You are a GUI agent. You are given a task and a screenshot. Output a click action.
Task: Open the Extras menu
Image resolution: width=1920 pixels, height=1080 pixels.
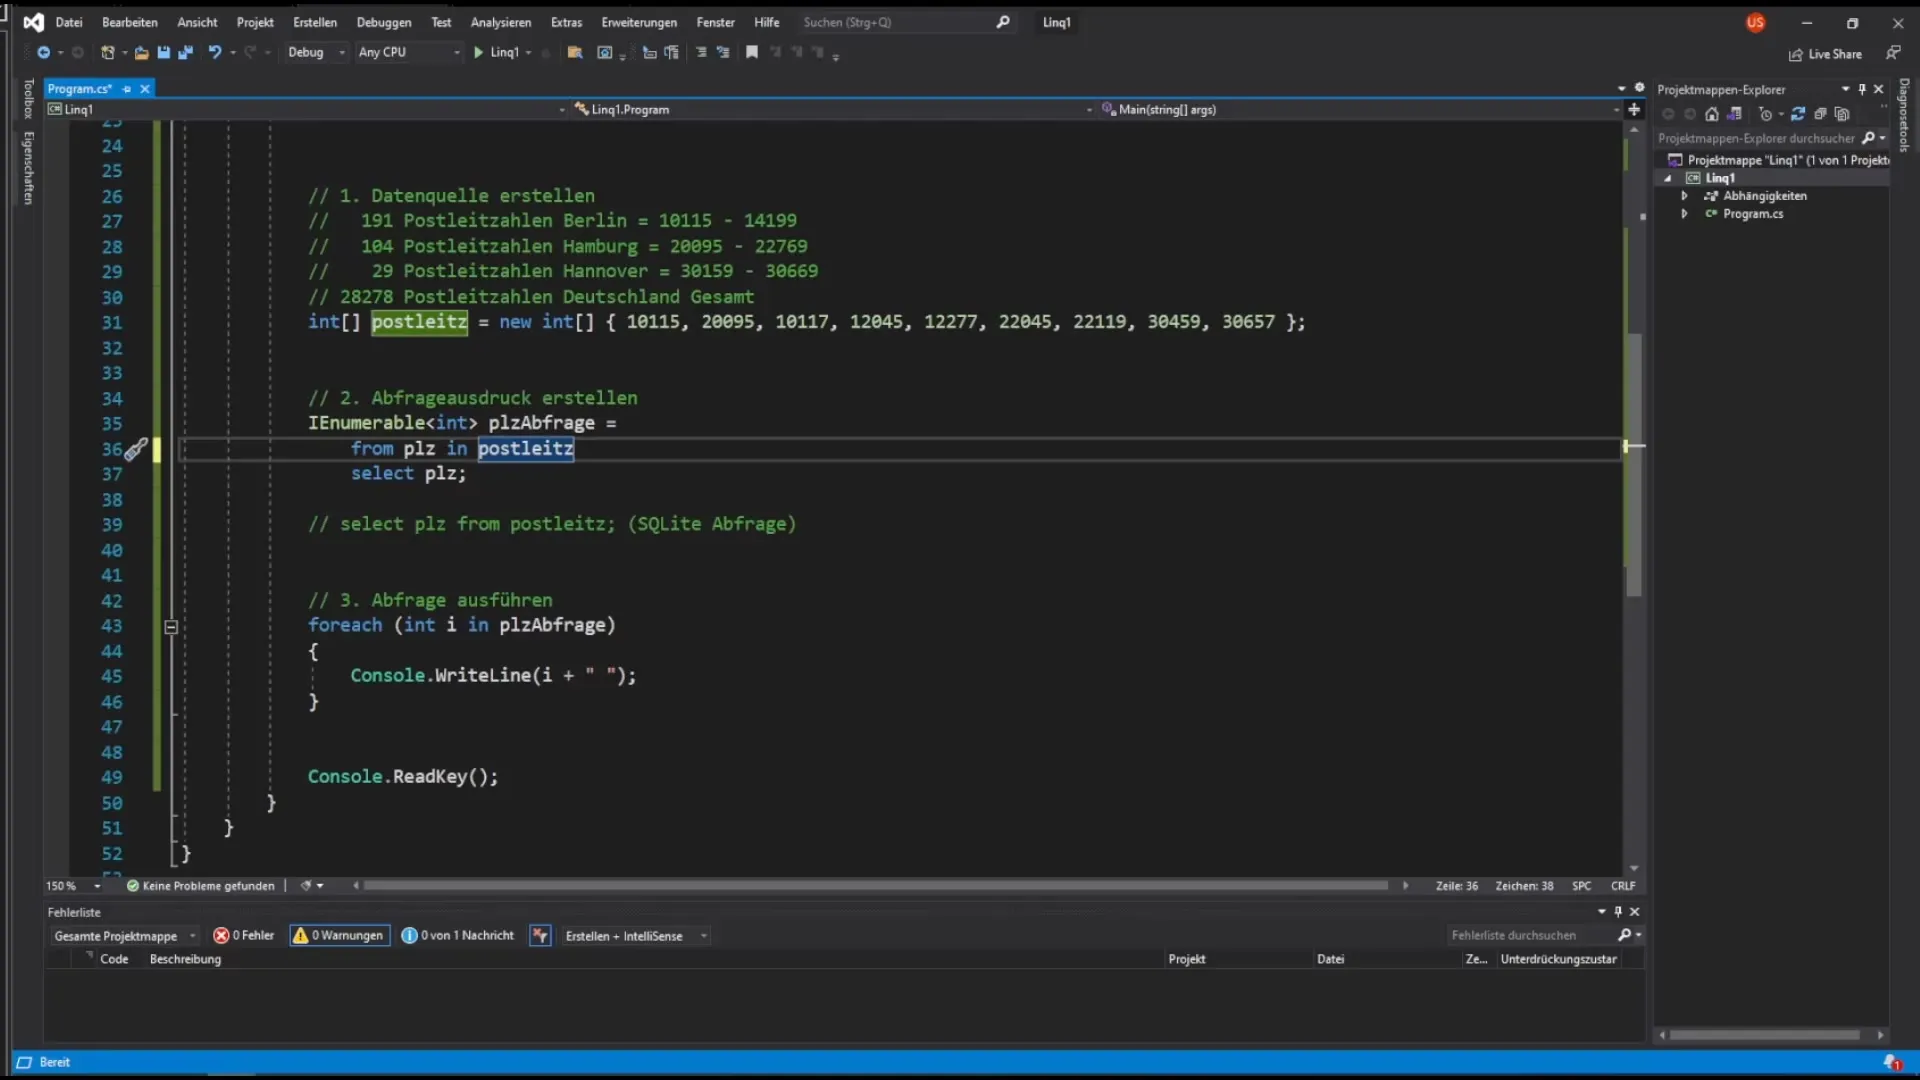coord(566,22)
